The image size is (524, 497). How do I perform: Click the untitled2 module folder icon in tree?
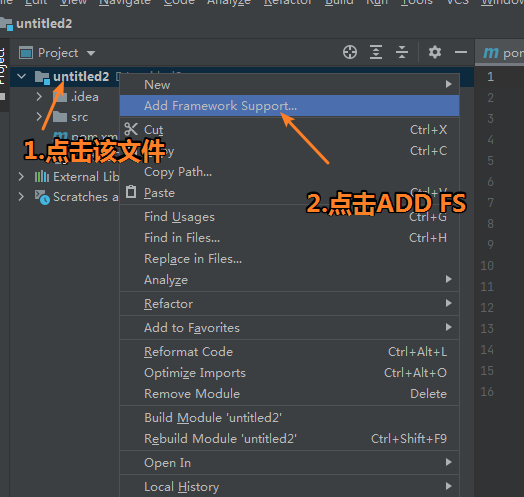[42, 78]
